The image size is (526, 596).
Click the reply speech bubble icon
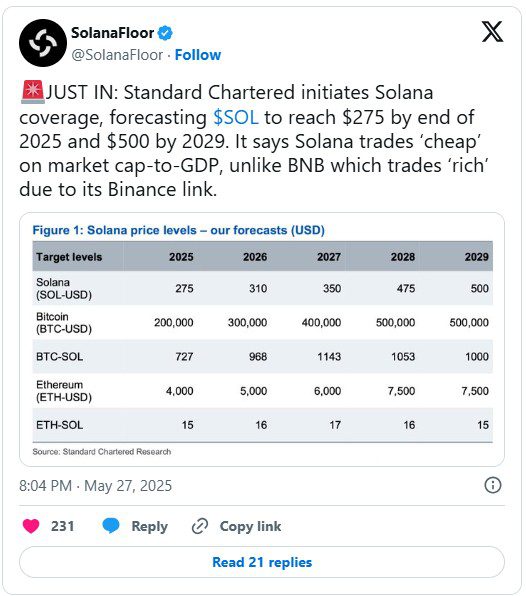pyautogui.click(x=111, y=526)
